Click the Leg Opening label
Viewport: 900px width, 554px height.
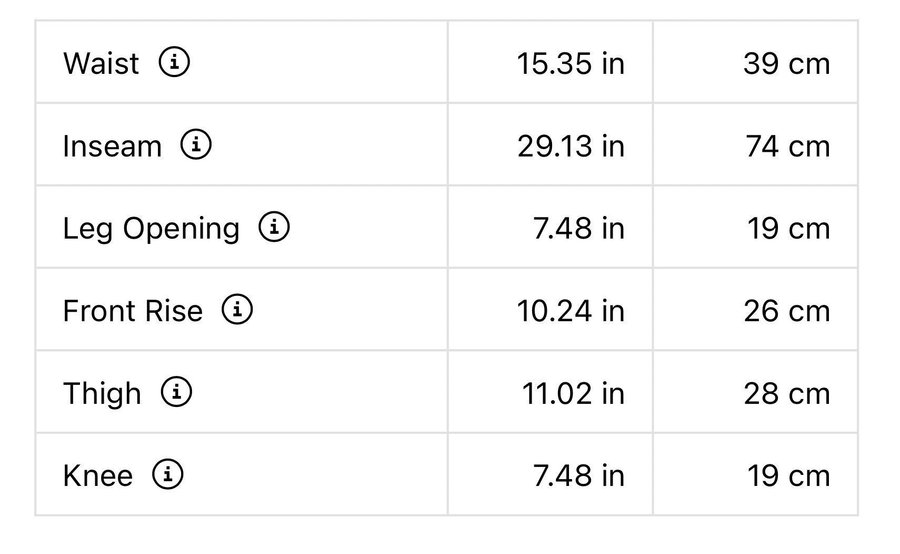[x=151, y=229]
